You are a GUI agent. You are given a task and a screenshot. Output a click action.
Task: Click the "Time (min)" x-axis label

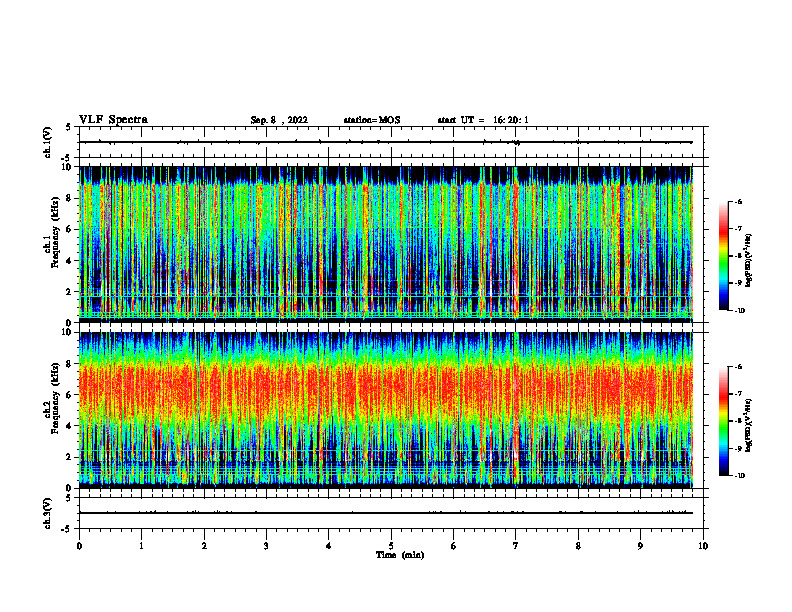pyautogui.click(x=400, y=555)
